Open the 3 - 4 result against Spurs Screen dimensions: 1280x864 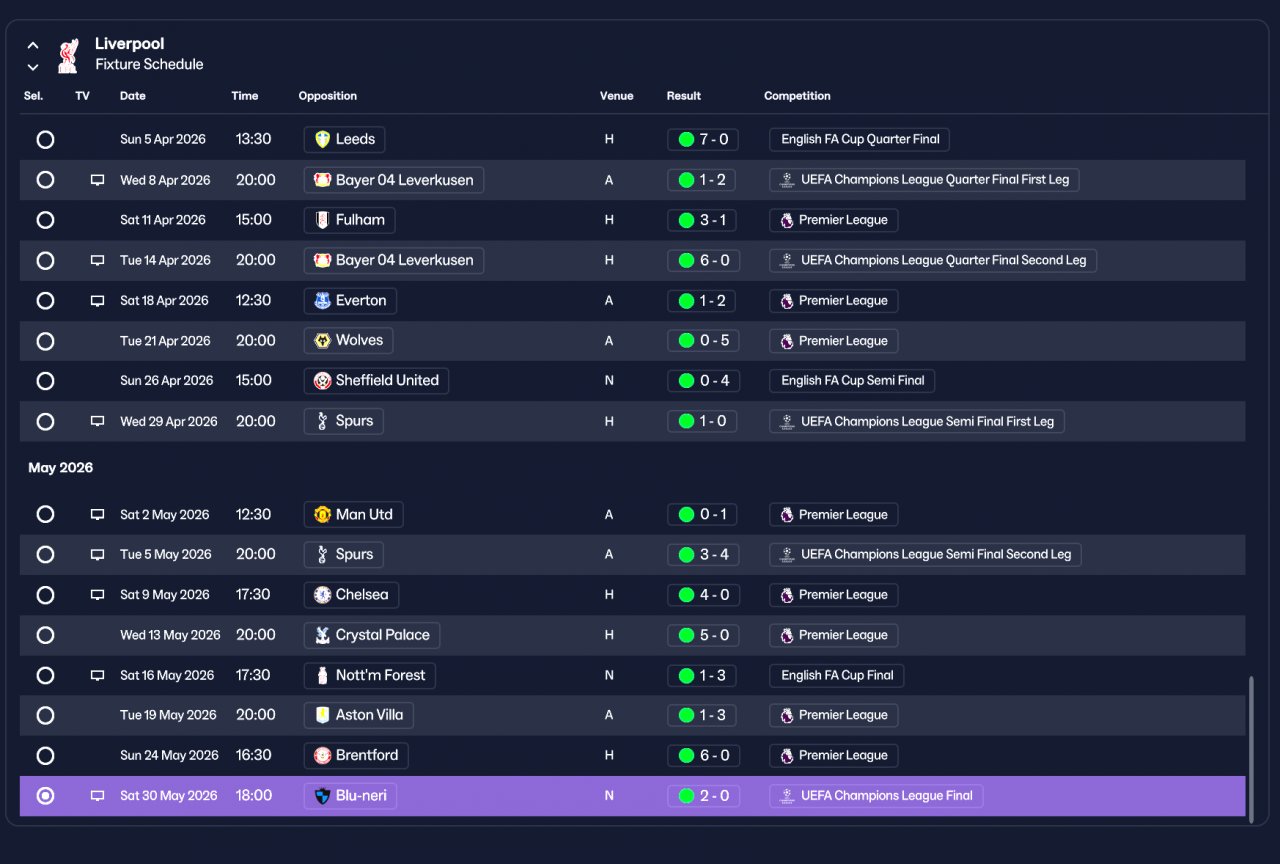(x=703, y=555)
